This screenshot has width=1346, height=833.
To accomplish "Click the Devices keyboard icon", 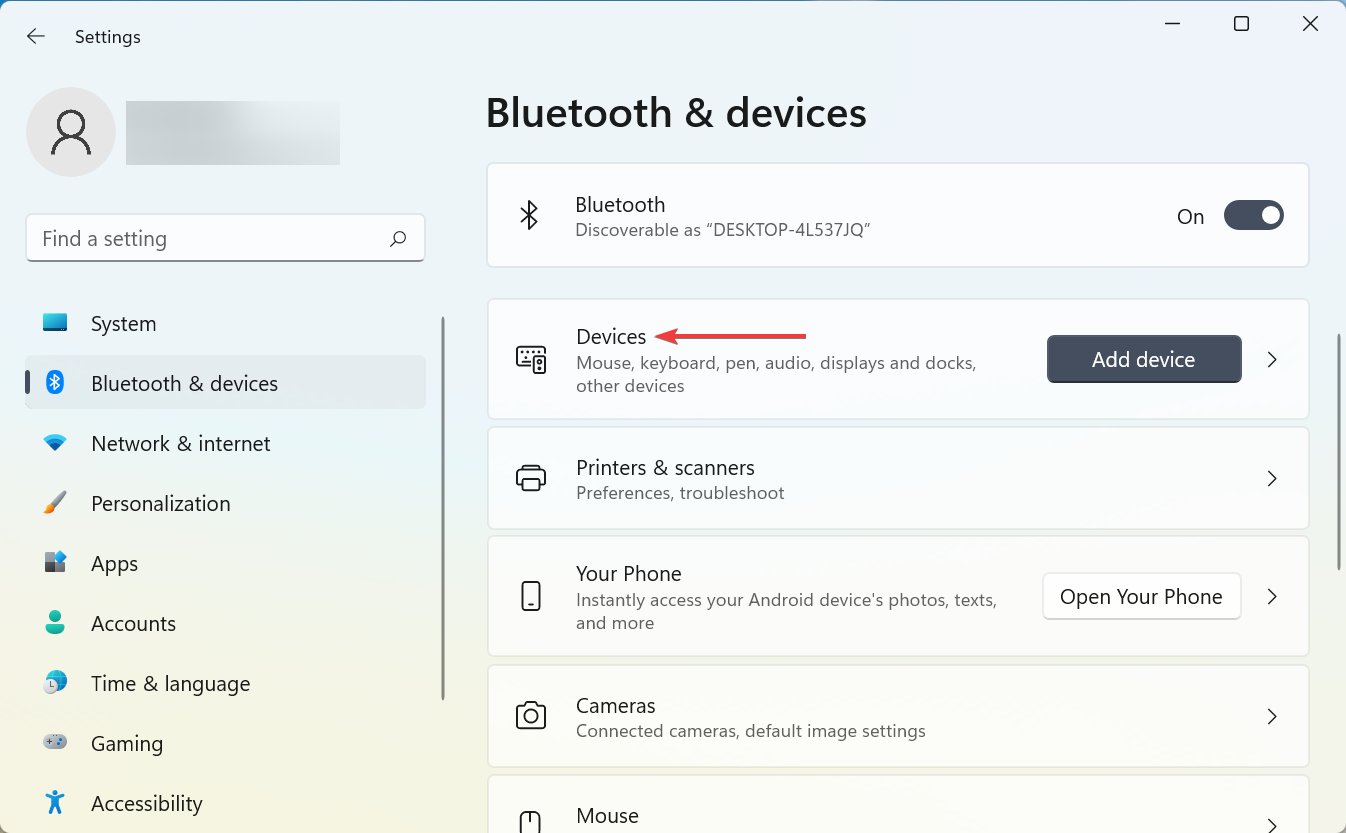I will [x=531, y=359].
